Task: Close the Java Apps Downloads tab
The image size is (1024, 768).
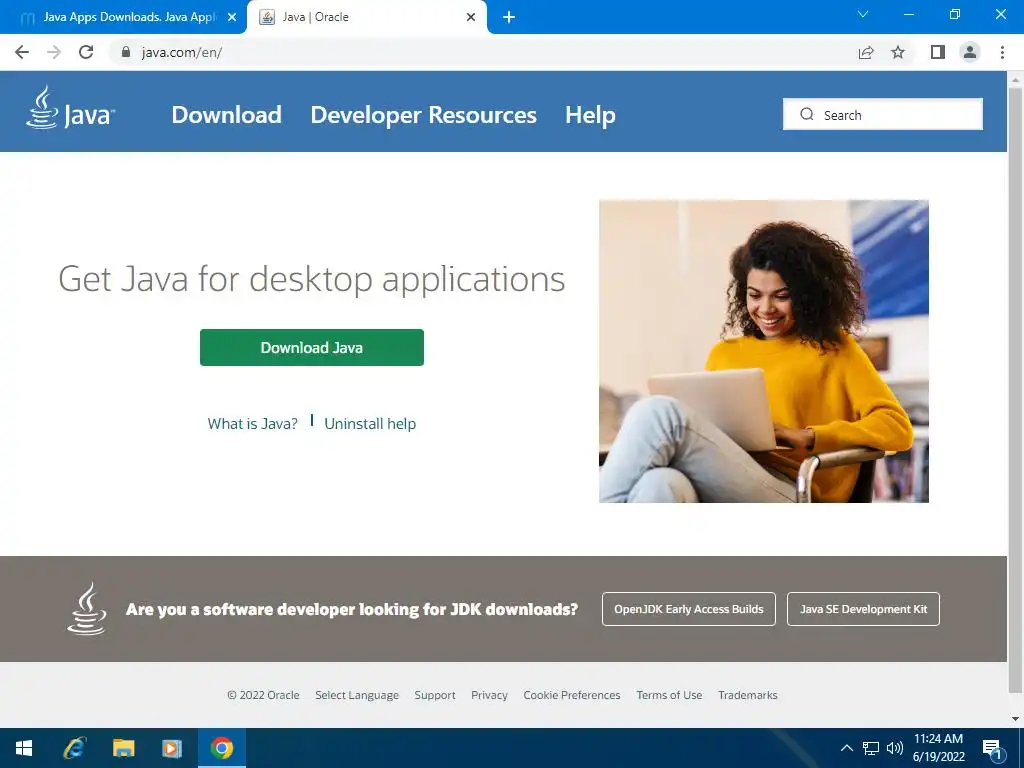Action: coord(232,18)
